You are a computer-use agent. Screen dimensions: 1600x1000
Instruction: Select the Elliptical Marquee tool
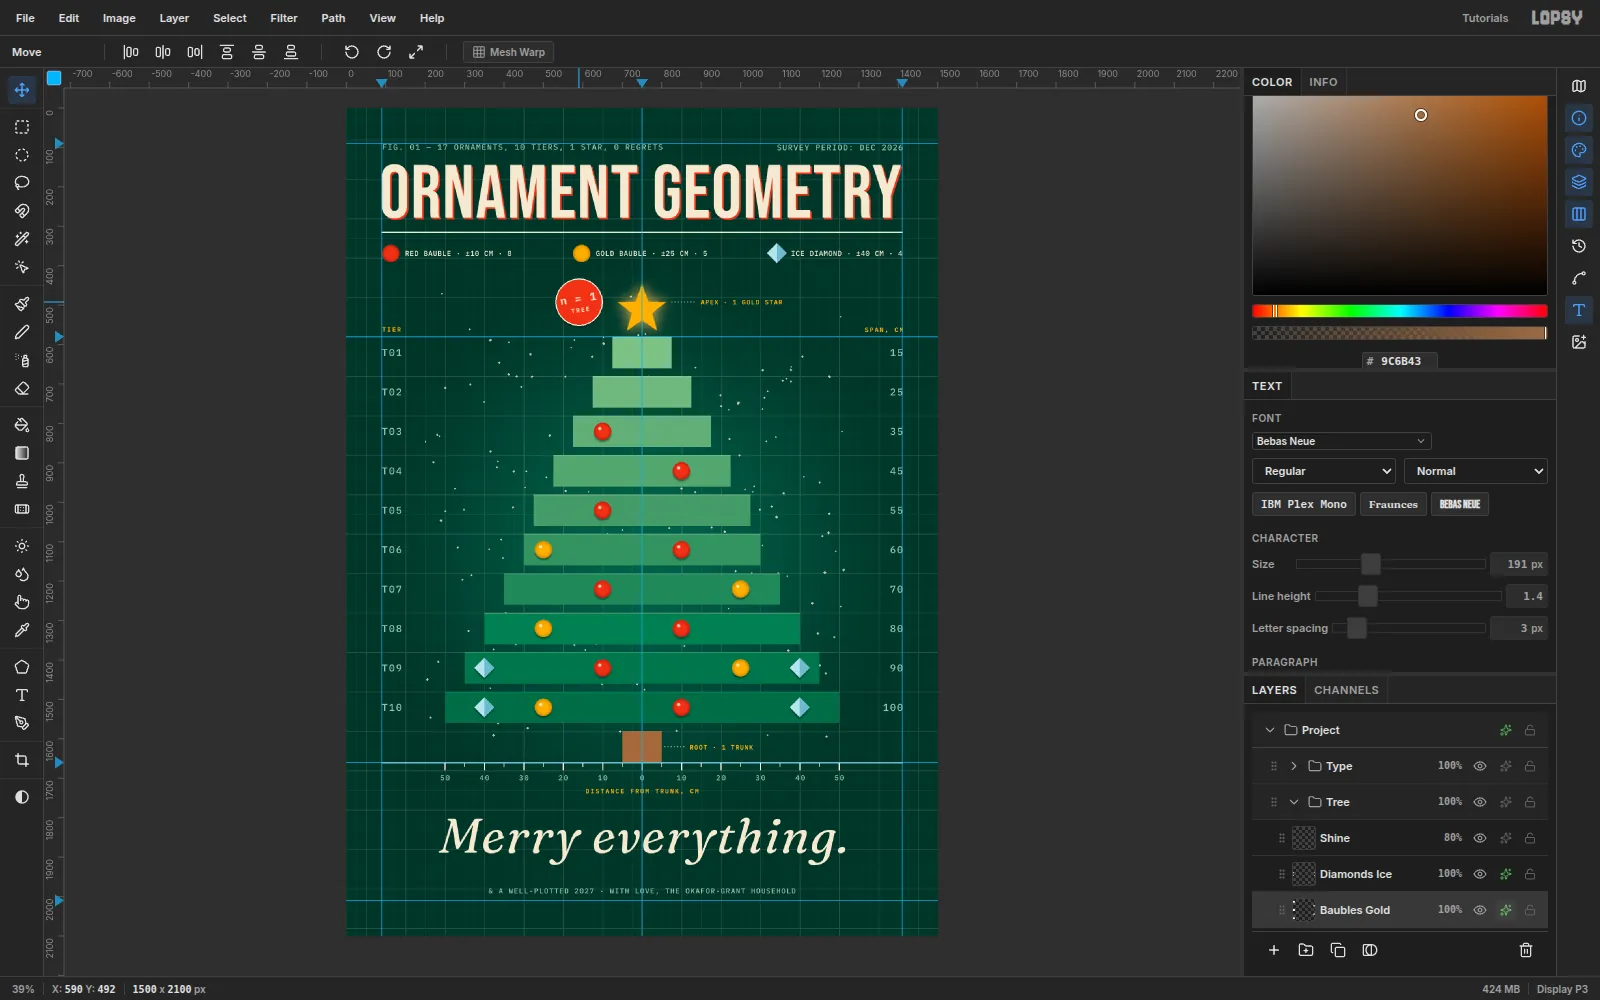coord(22,155)
